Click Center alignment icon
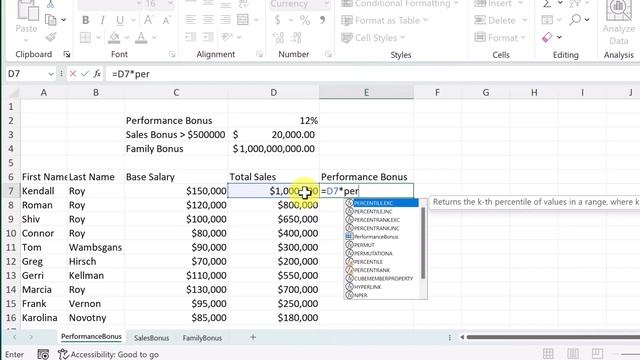This screenshot has height=360, width=640. (208, 20)
